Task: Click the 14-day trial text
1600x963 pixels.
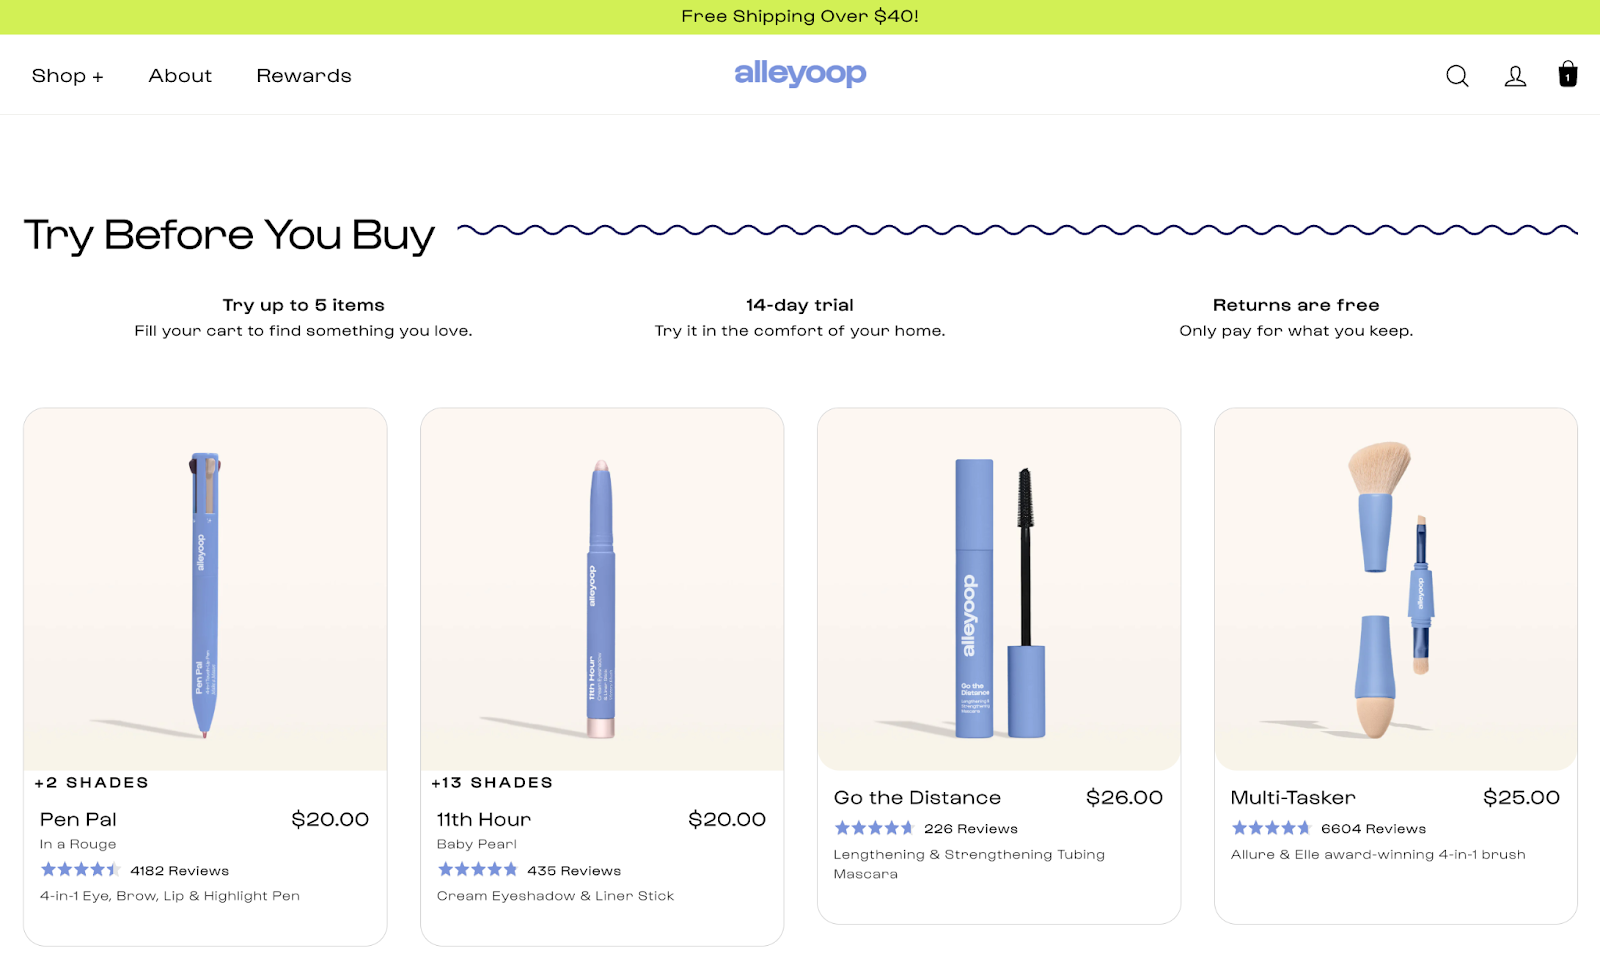Action: 800,305
